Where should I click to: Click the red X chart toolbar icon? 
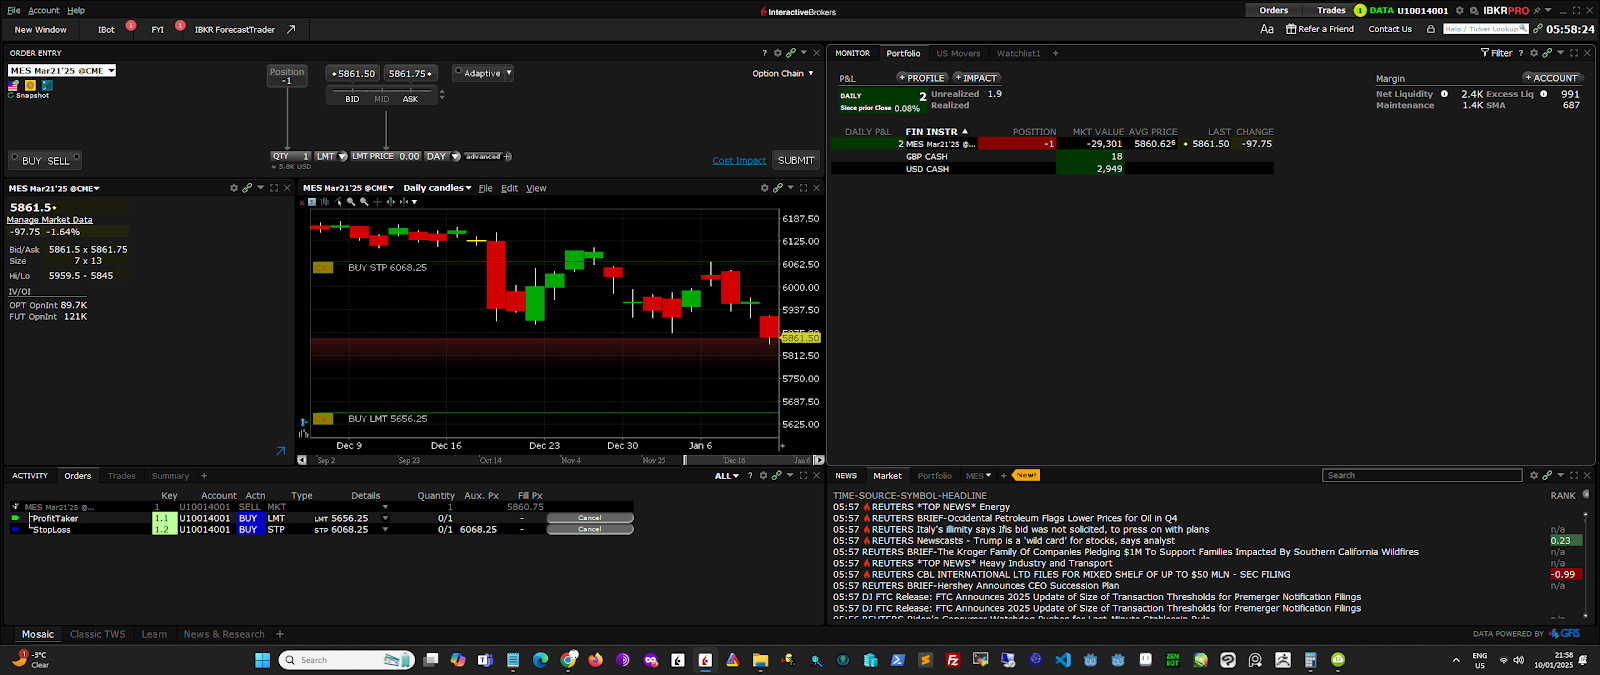click(x=302, y=202)
